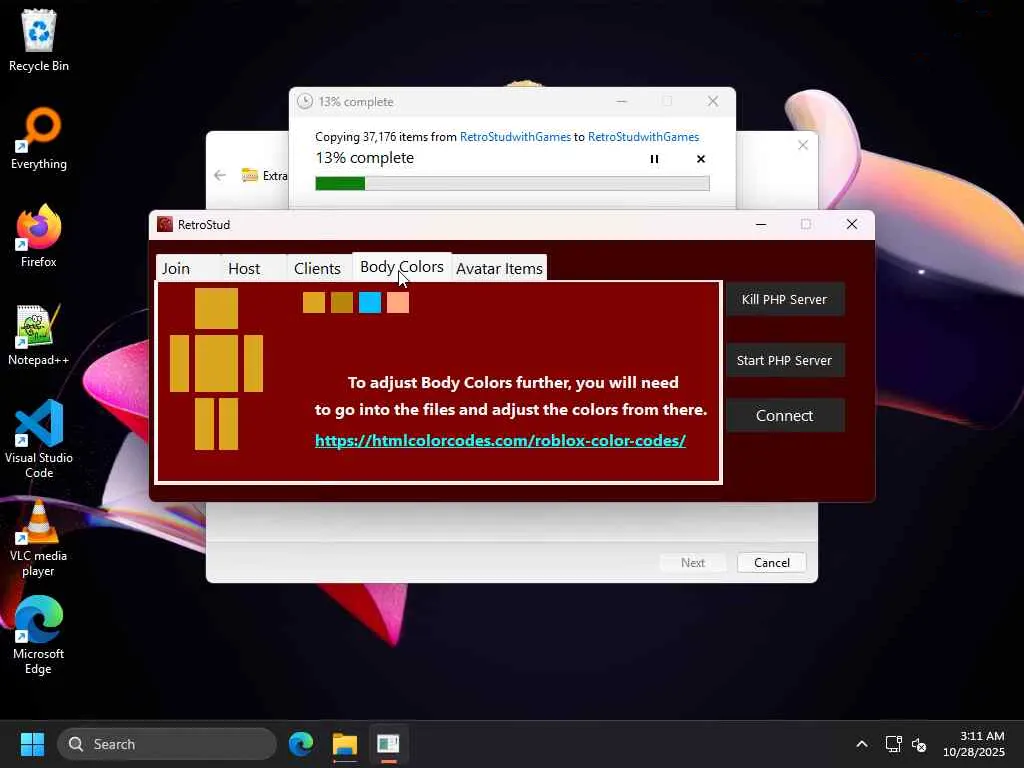Go back in the Extract wizard window

220,175
